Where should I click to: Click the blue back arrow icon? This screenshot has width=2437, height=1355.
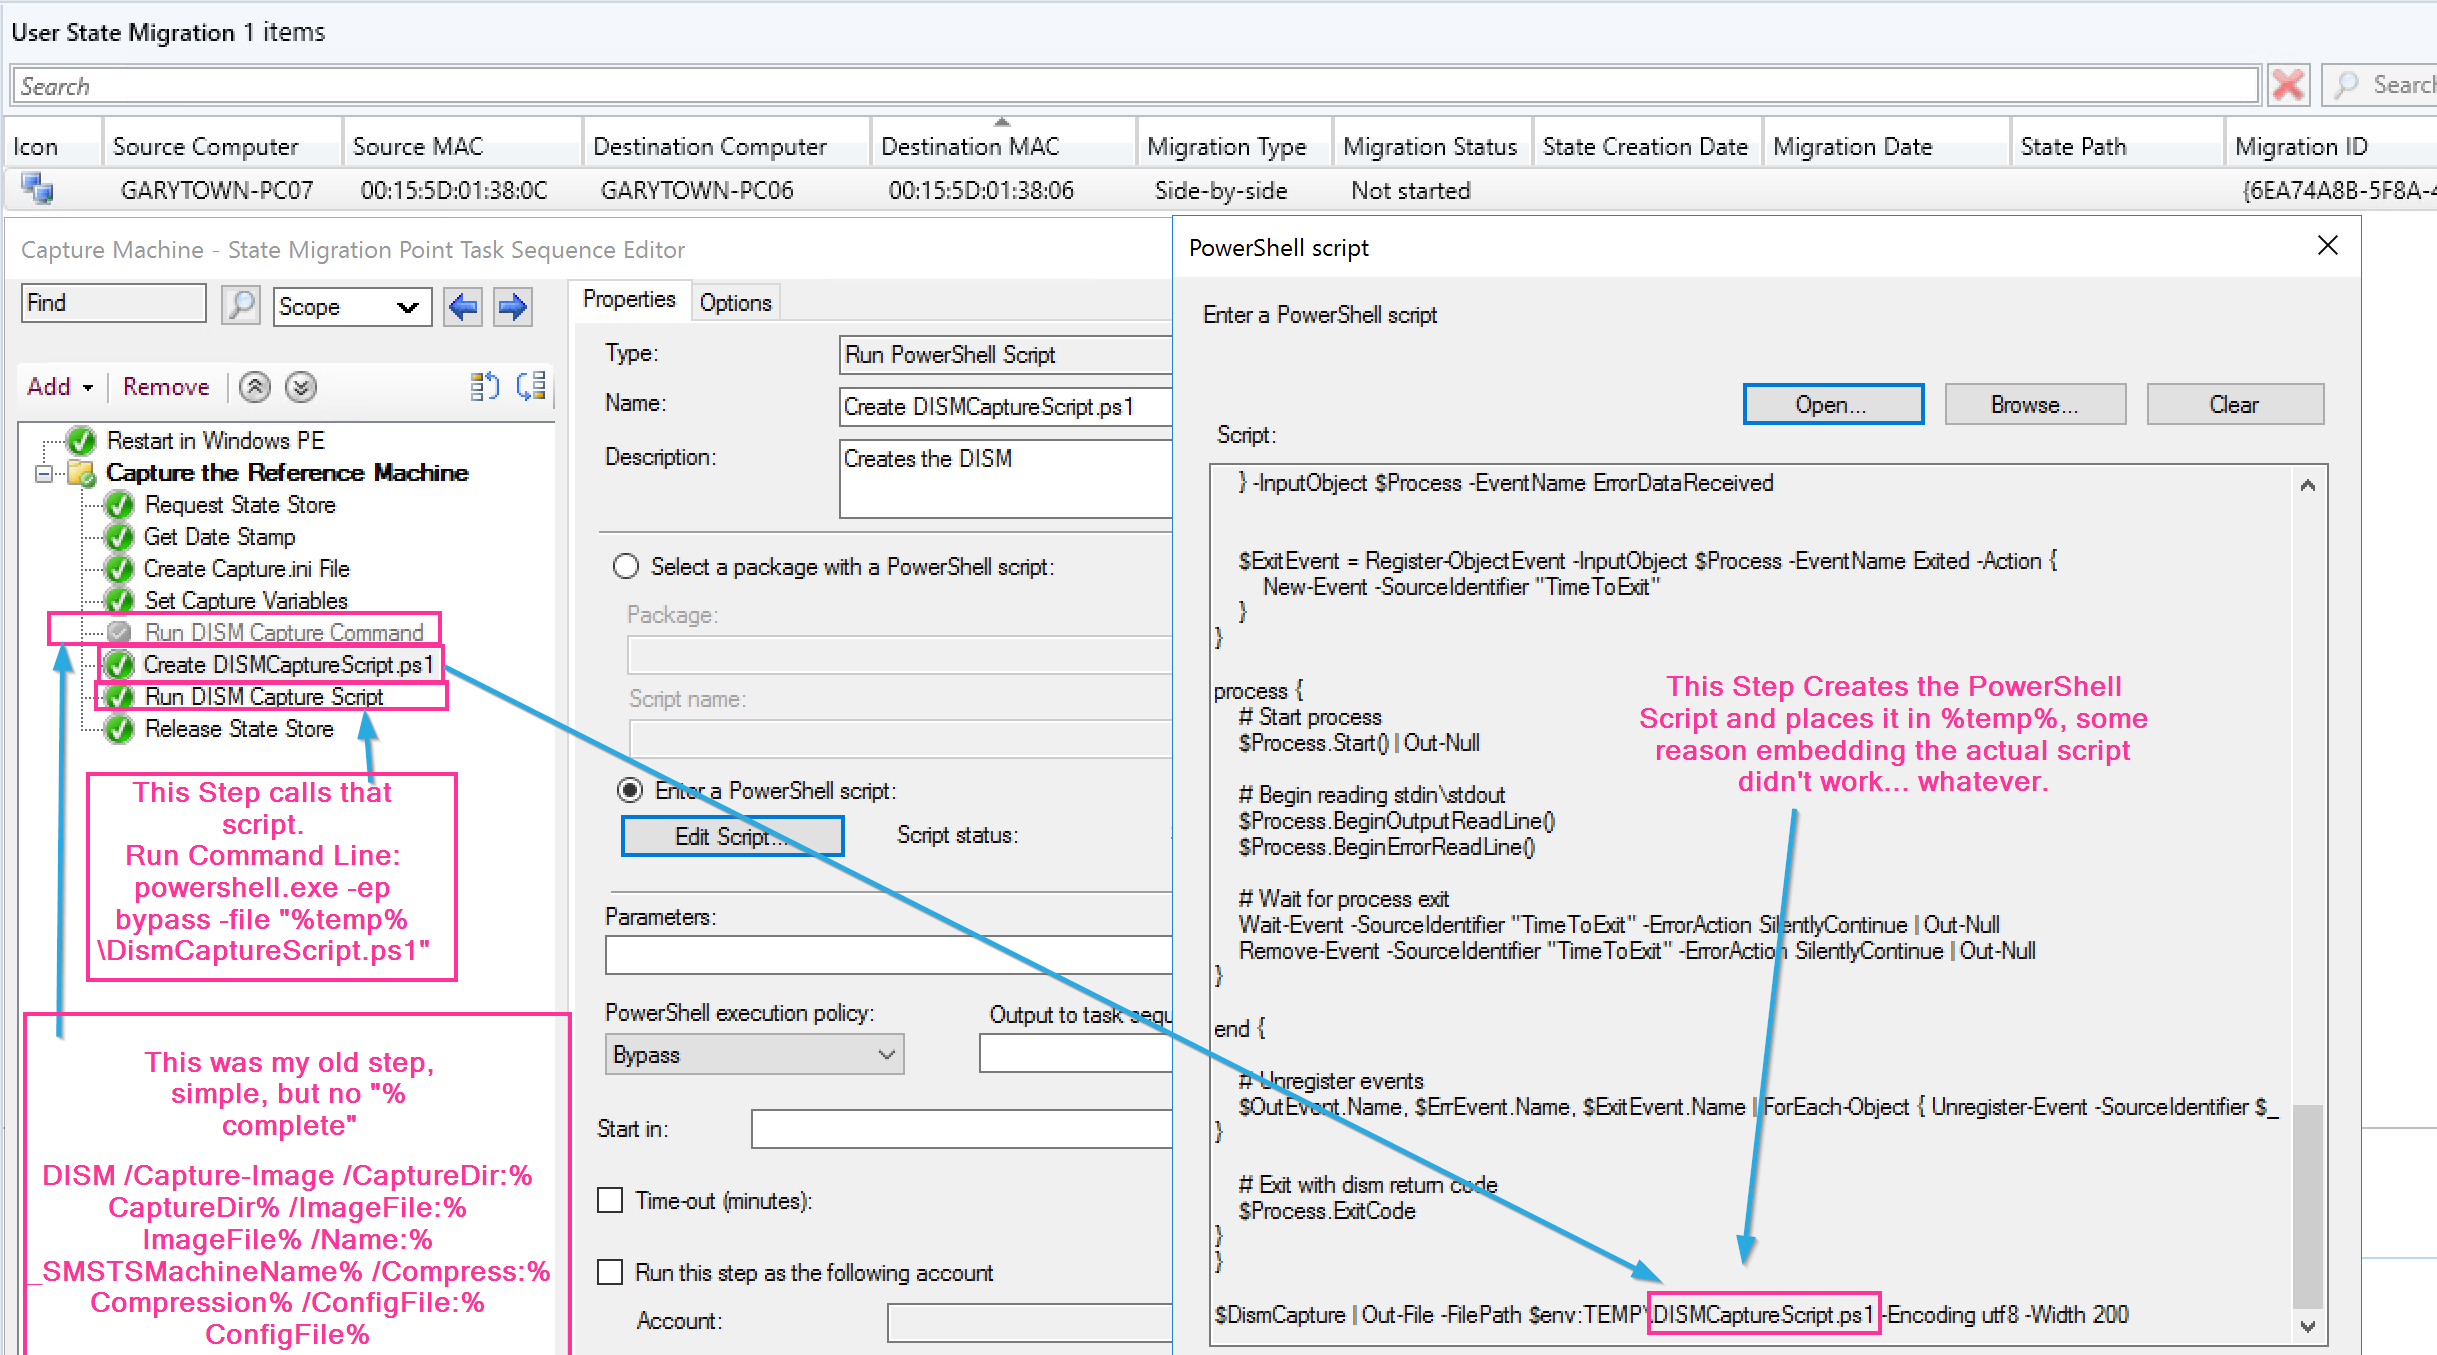coord(463,306)
